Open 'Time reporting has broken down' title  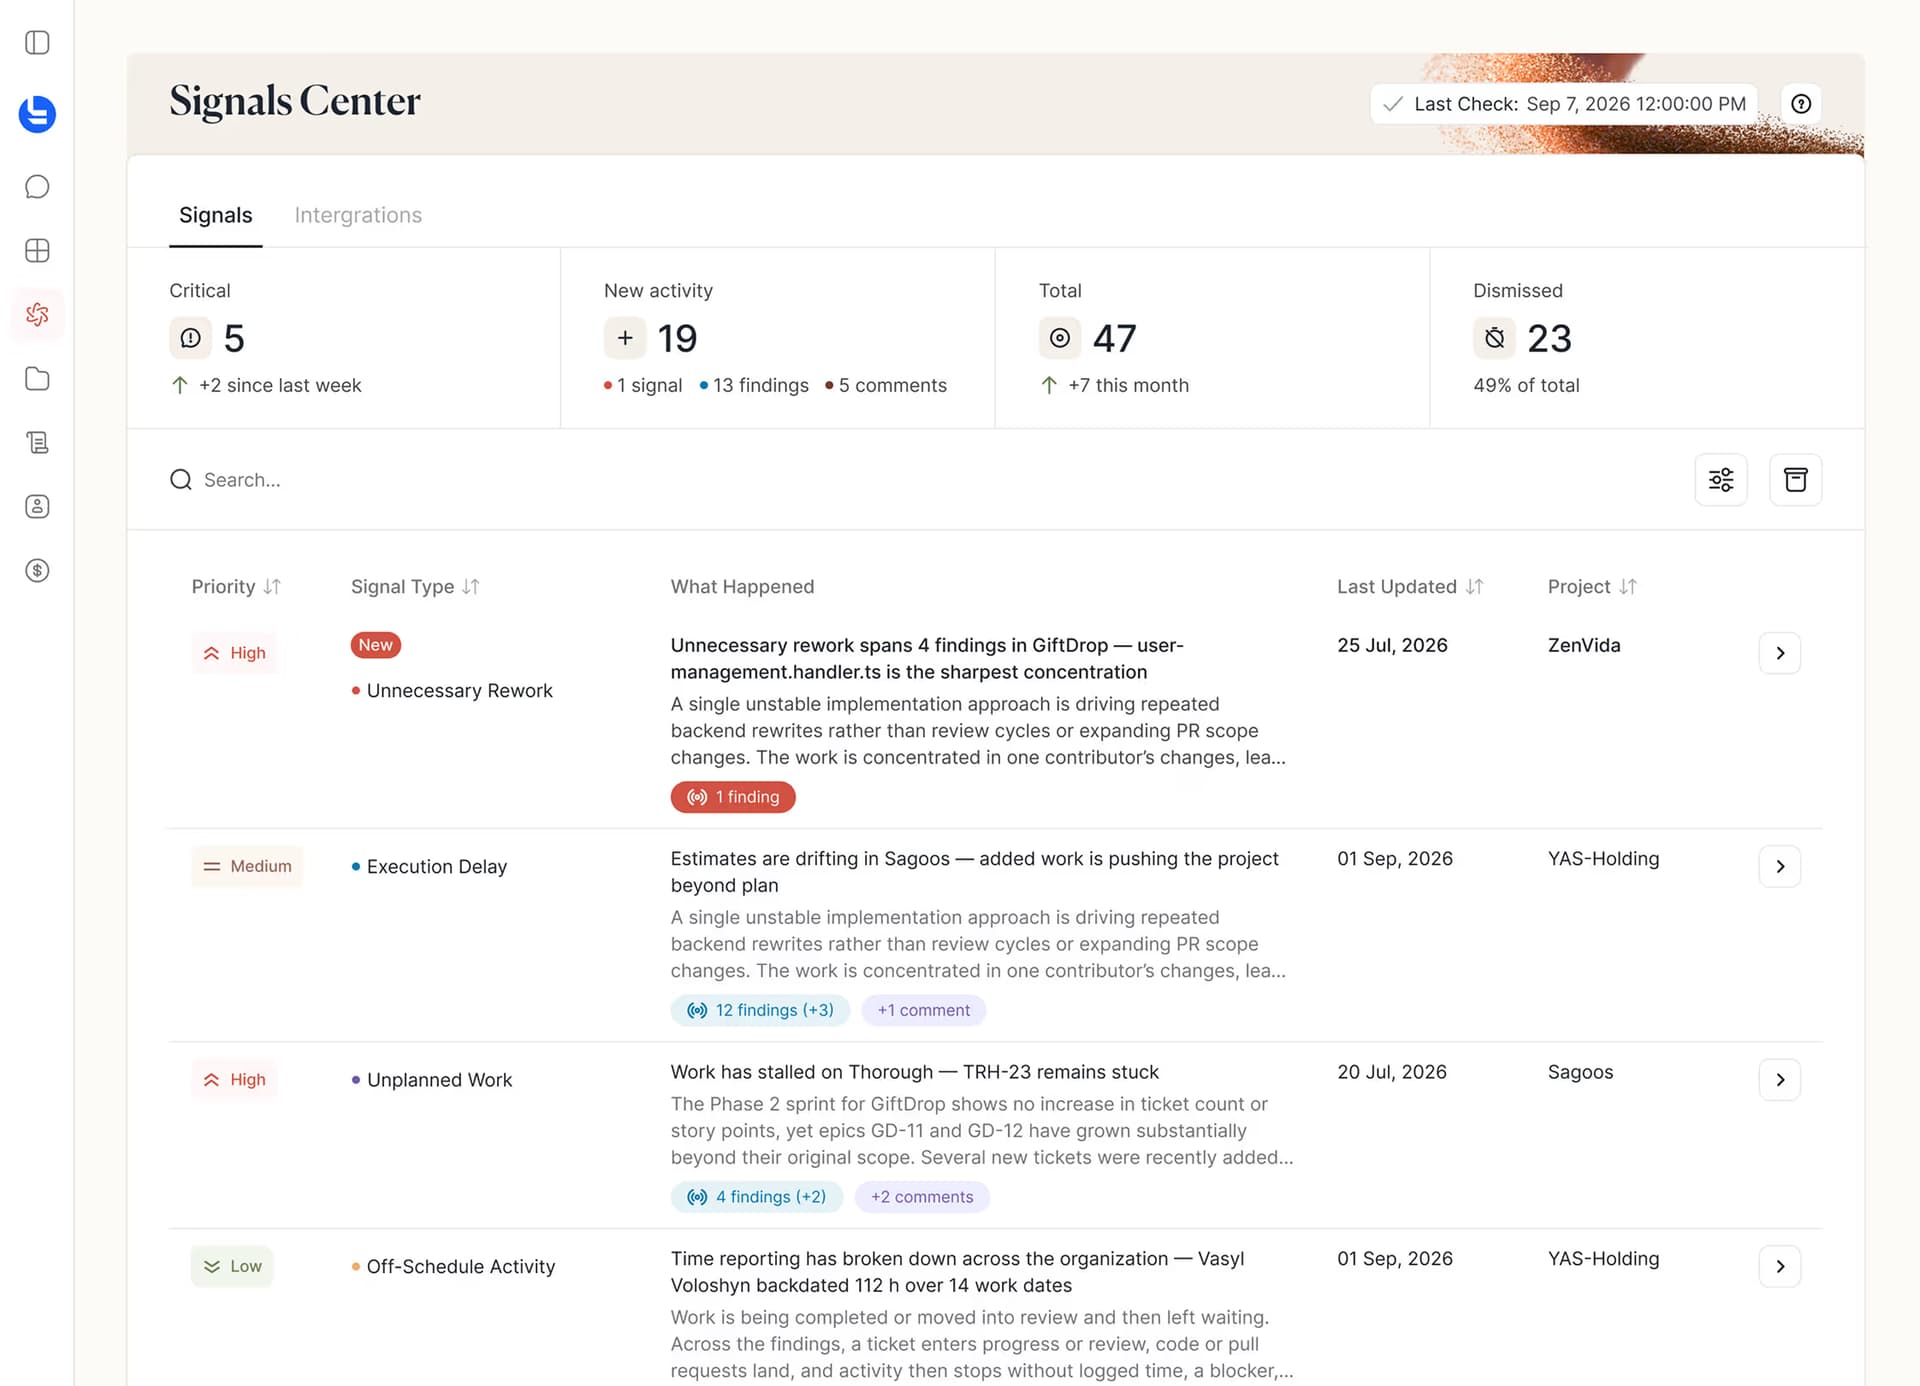[957, 1272]
